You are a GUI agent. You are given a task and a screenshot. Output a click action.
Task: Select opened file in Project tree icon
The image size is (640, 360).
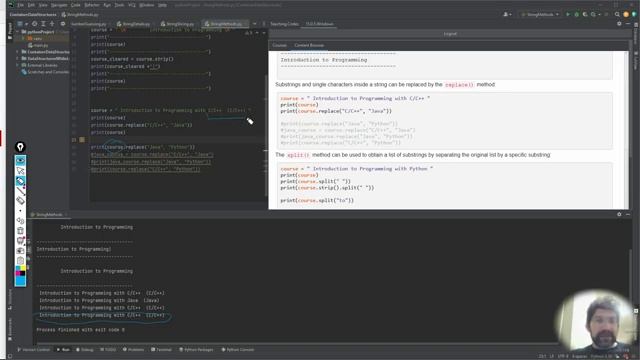(35, 24)
